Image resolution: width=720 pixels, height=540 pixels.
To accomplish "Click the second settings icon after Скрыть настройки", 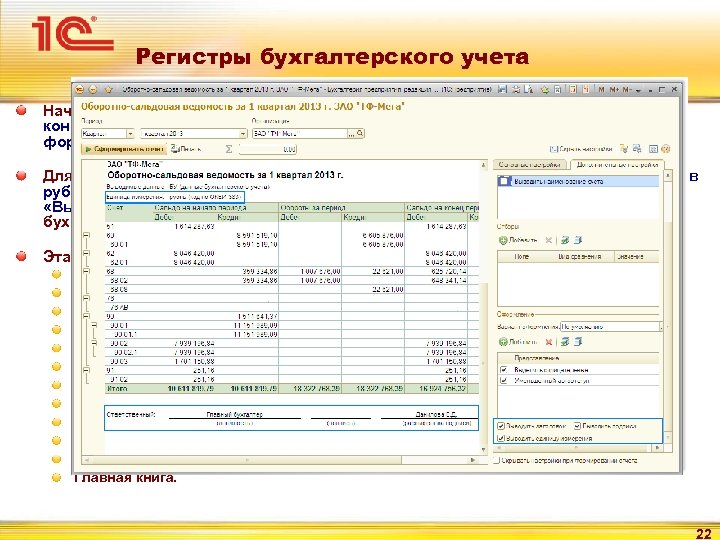I will tap(637, 149).
